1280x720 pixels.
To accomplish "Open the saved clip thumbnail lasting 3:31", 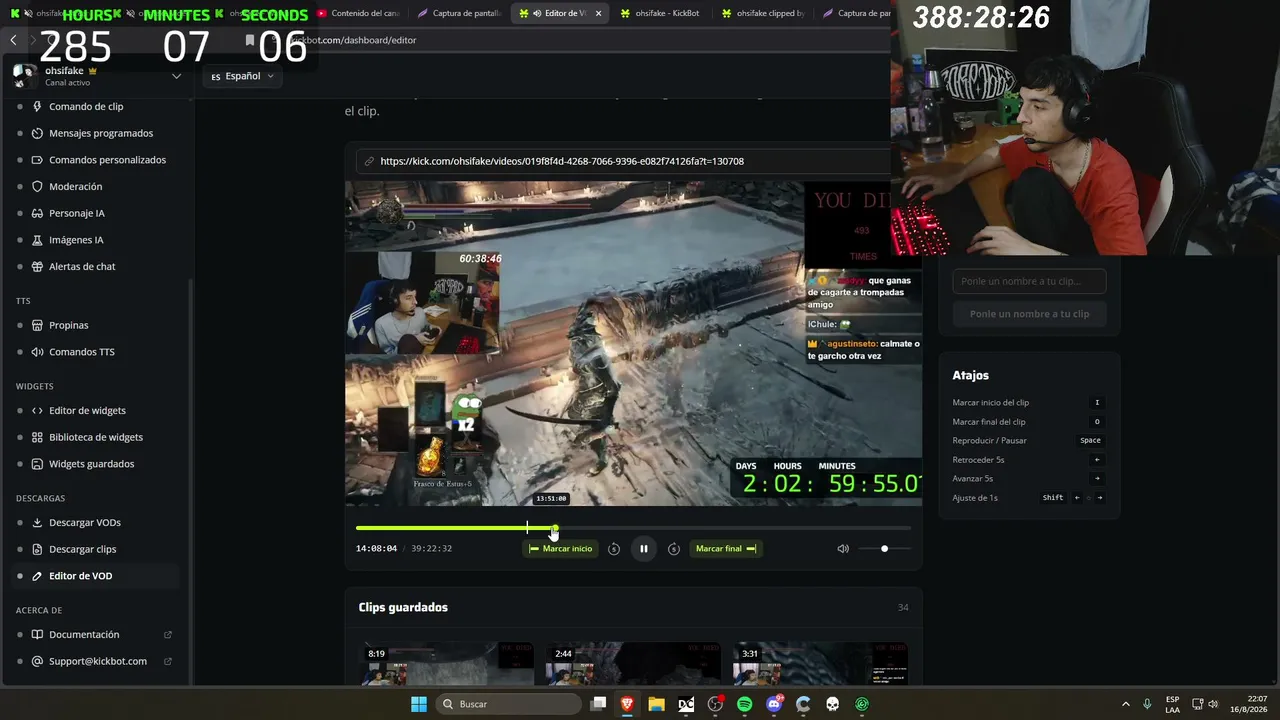I will tap(820, 664).
